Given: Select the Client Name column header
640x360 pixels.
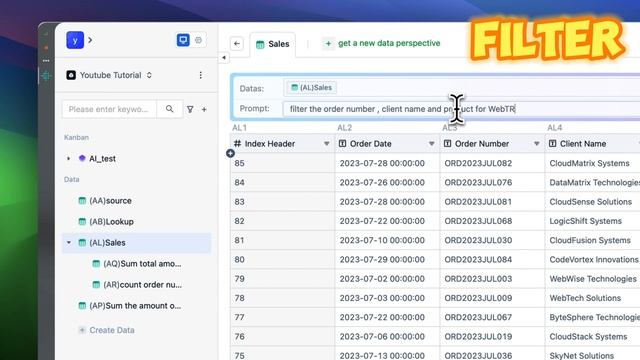Looking at the screenshot, I should pos(593,144).
